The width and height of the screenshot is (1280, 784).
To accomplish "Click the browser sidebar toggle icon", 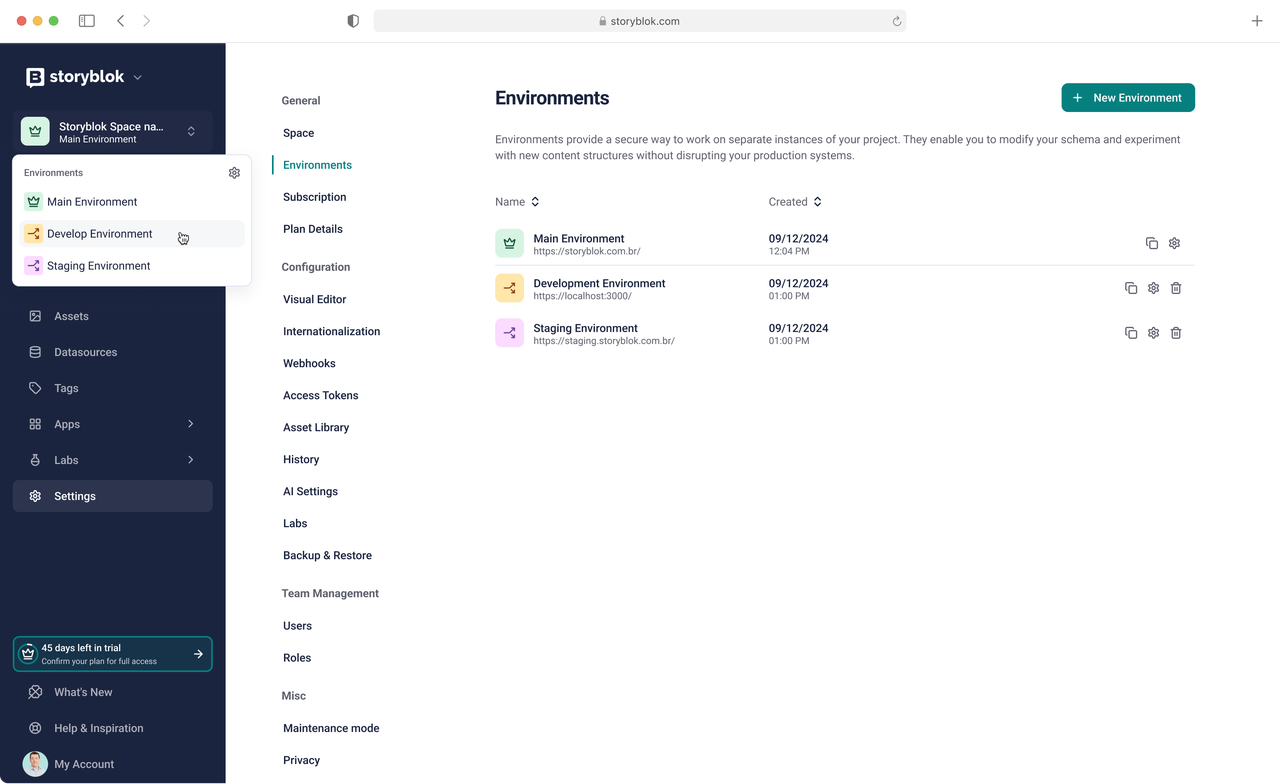I will point(87,21).
